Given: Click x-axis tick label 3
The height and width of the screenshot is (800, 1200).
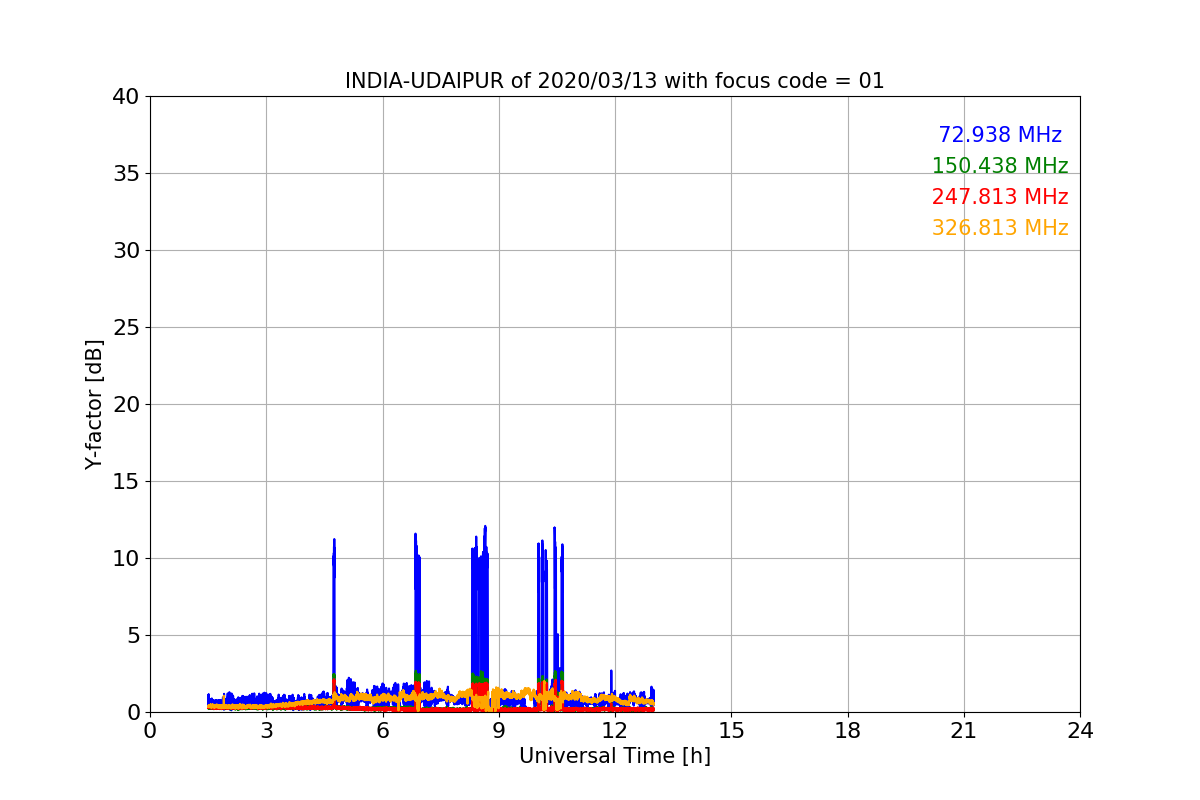Looking at the screenshot, I should point(266,731).
